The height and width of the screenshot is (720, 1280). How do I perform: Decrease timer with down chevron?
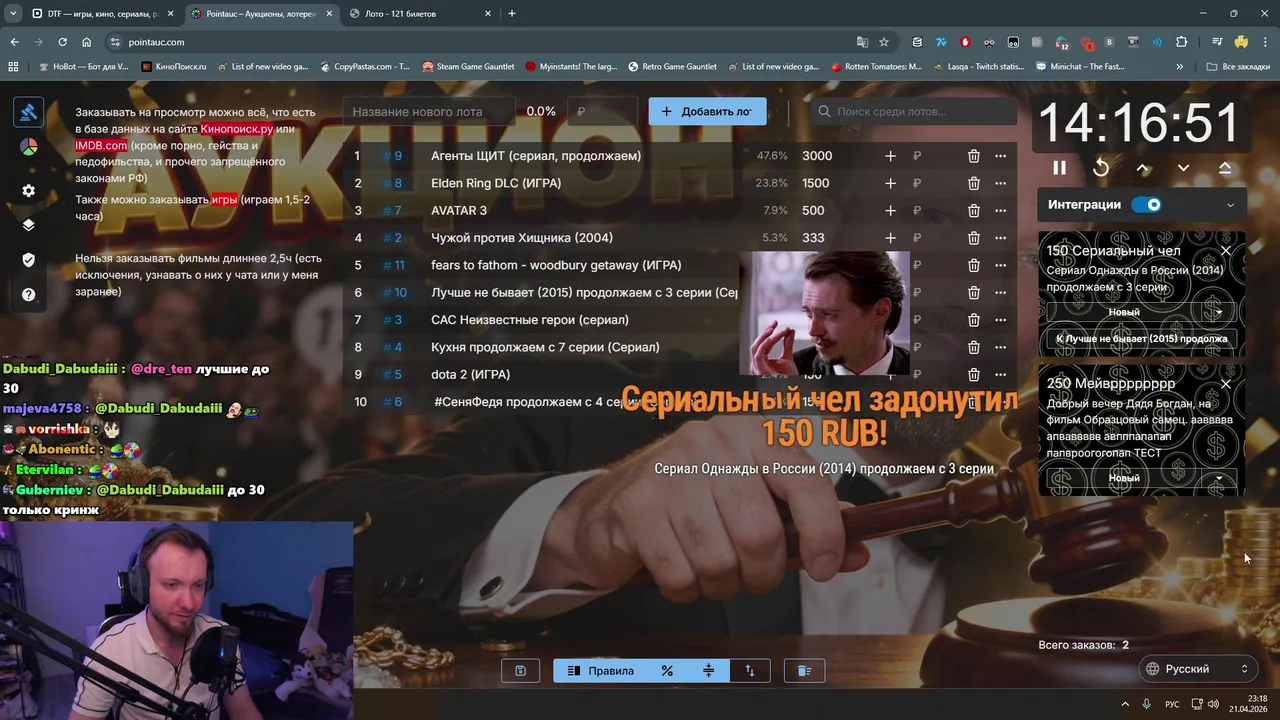click(1183, 168)
